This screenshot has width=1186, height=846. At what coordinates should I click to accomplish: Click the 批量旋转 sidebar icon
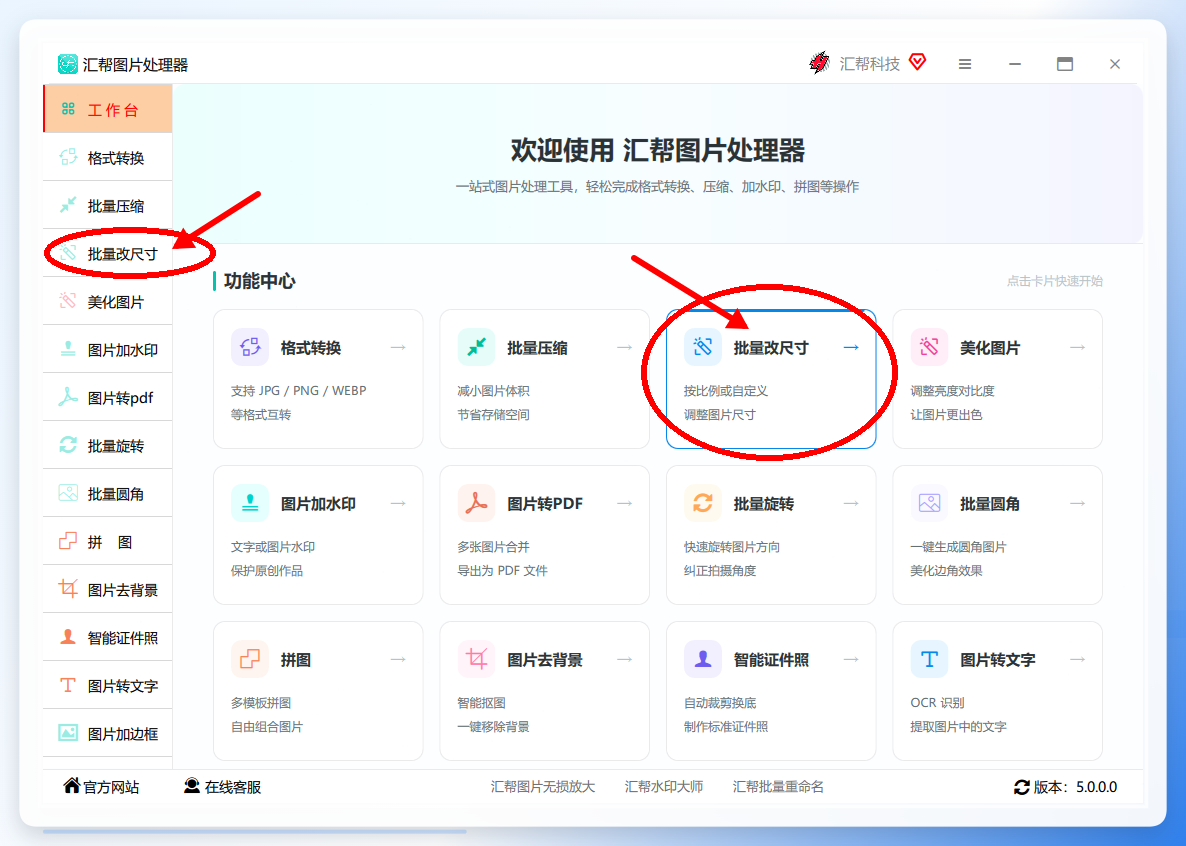pos(68,445)
